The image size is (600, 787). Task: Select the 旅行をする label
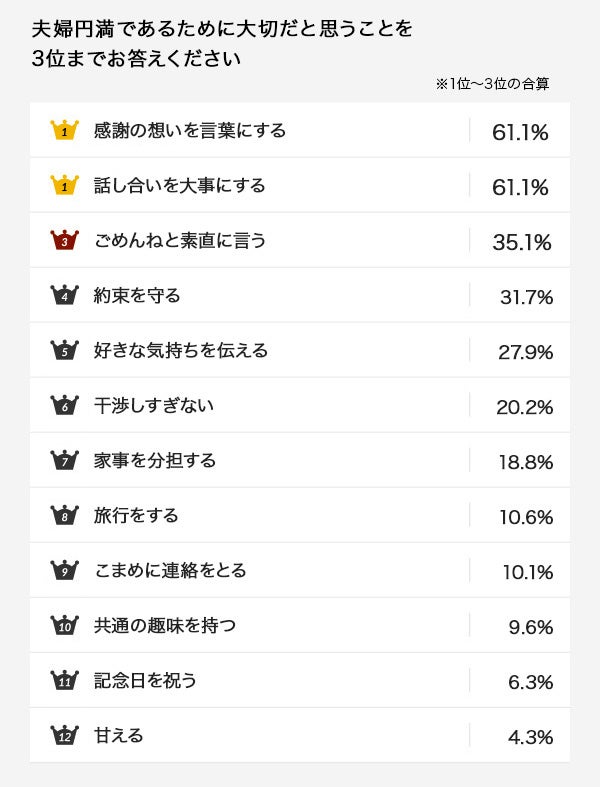(x=136, y=515)
